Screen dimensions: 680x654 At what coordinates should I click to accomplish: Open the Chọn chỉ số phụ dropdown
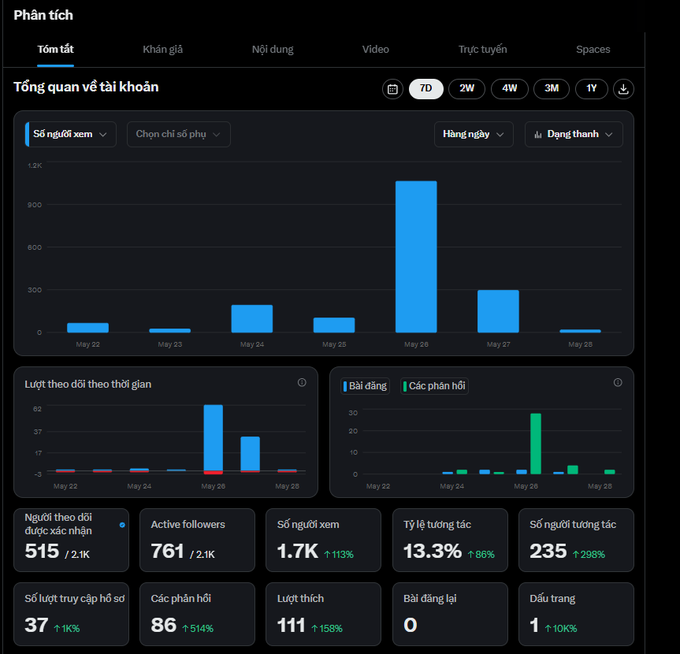179,134
